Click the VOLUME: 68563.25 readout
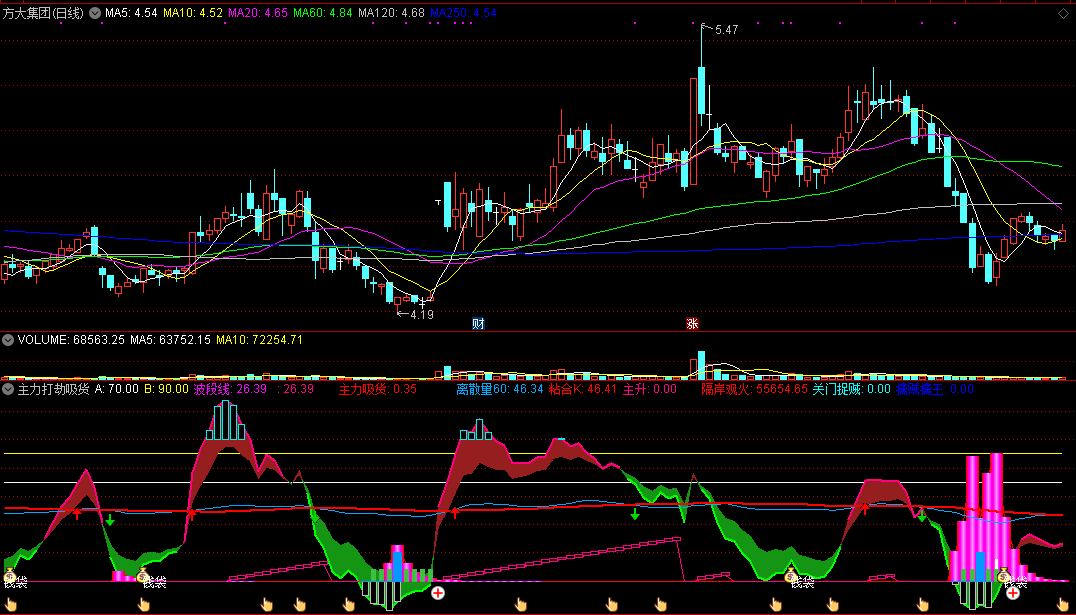1076x615 pixels. click(71, 340)
